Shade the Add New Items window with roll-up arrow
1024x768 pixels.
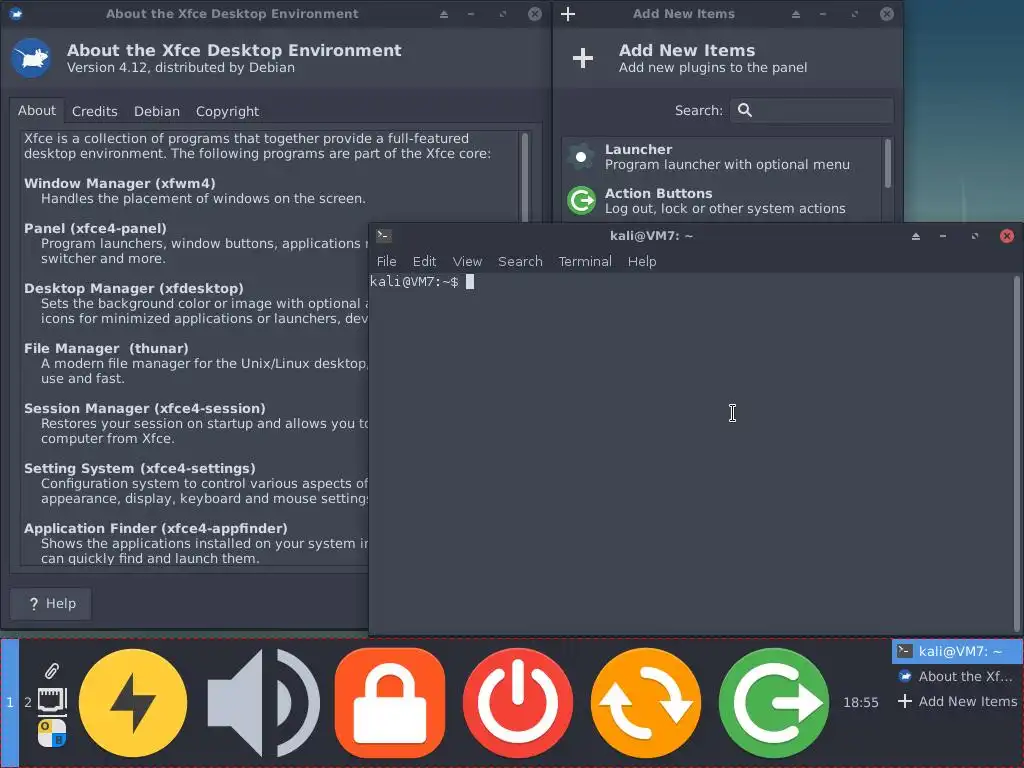795,14
